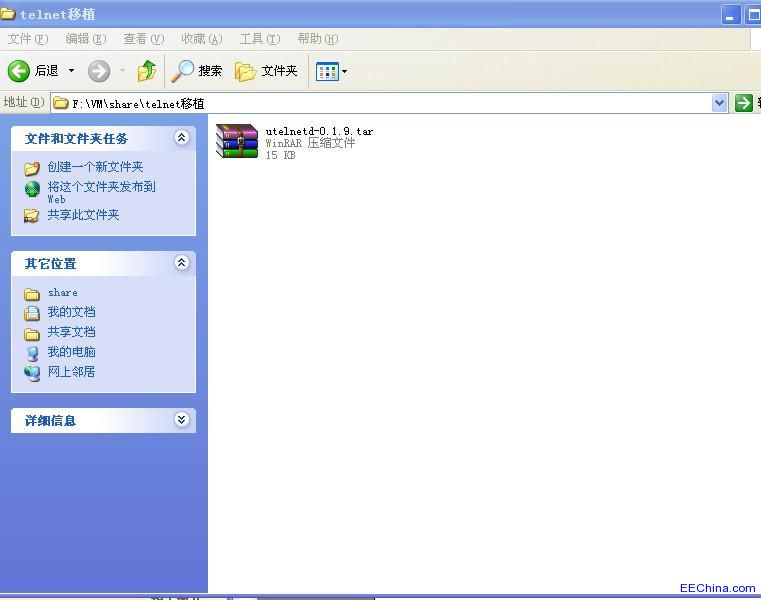Click the Forward arrow icon

point(98,71)
